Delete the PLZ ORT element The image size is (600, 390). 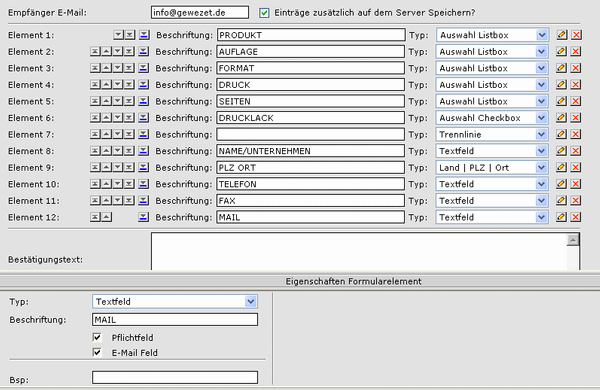pos(576,167)
